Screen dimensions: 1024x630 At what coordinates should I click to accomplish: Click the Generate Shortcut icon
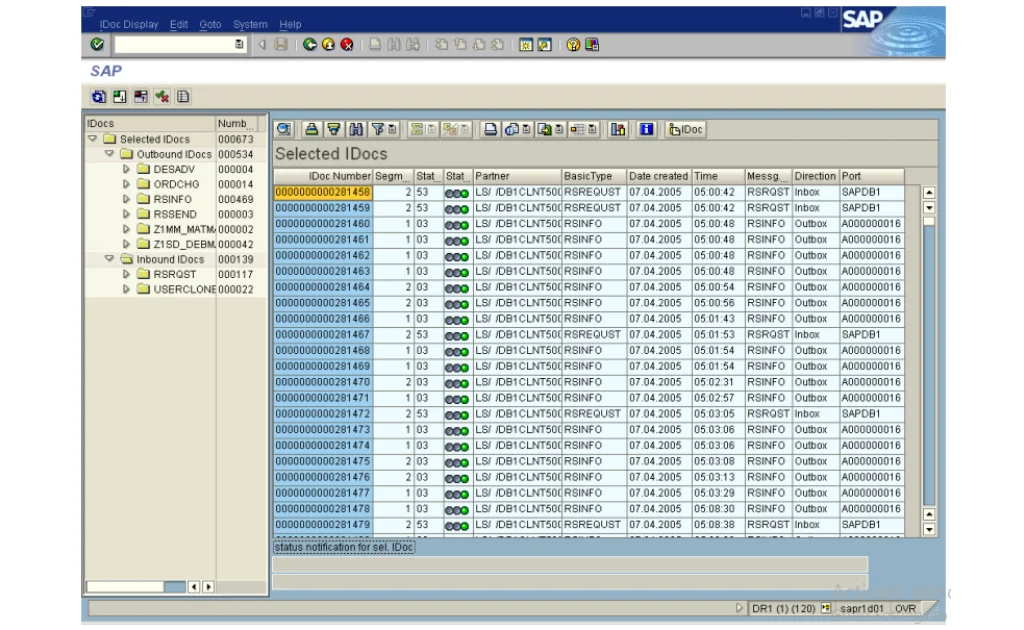click(x=544, y=44)
